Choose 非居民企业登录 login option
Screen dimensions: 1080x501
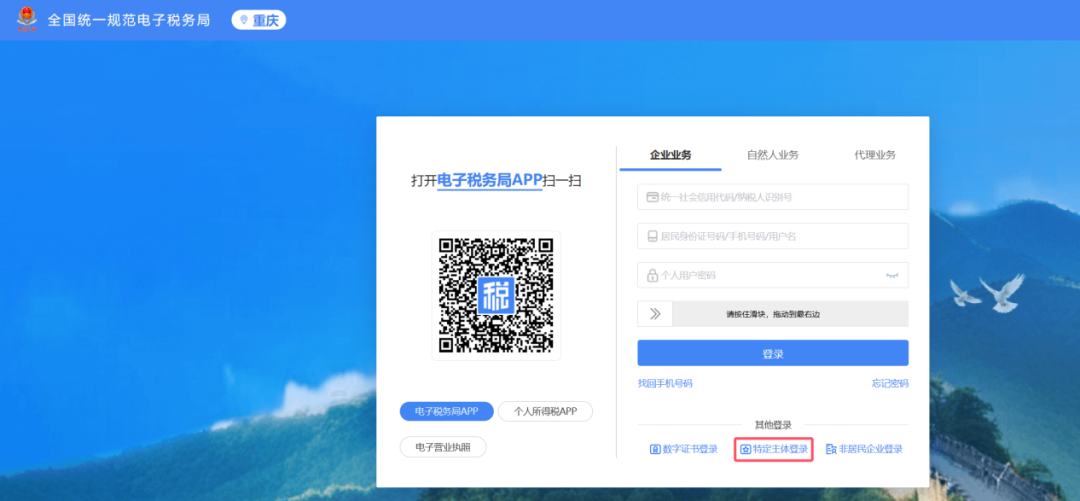[864, 449]
